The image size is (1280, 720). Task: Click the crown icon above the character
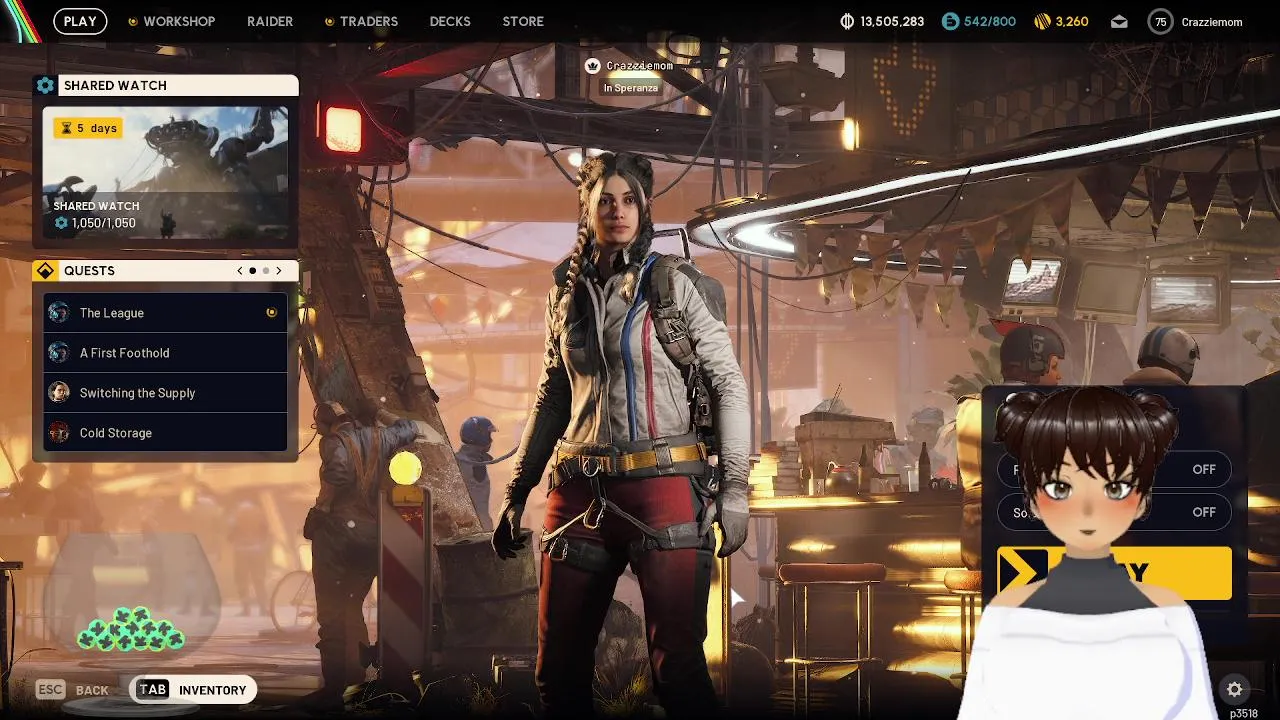point(592,66)
